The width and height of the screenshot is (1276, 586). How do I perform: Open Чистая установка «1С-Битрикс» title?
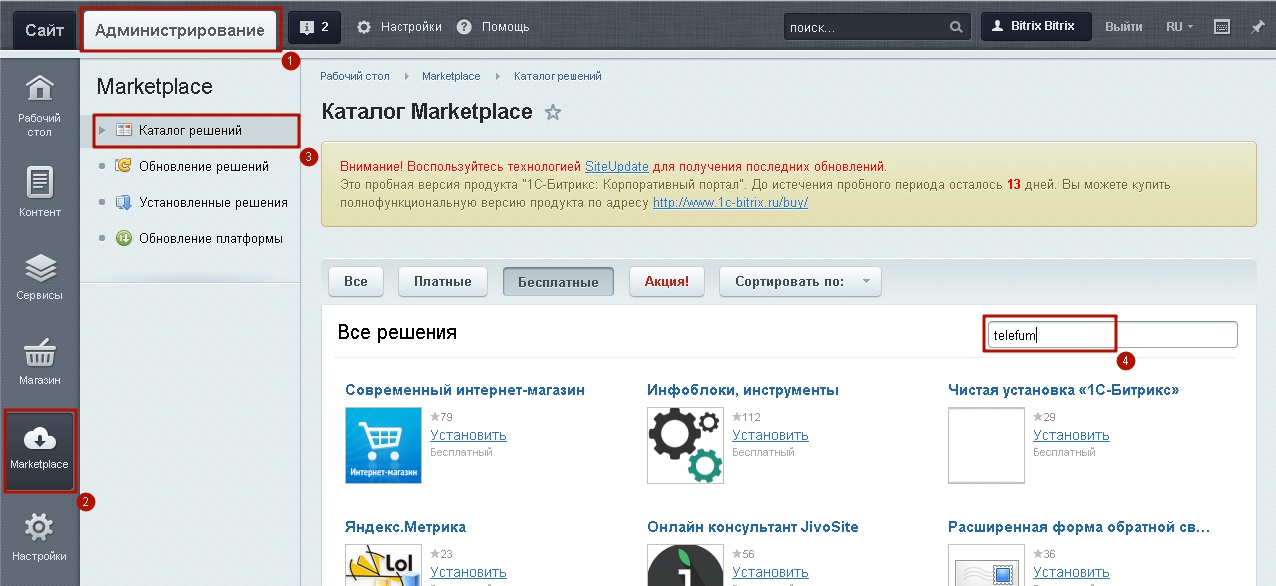[x=1064, y=390]
